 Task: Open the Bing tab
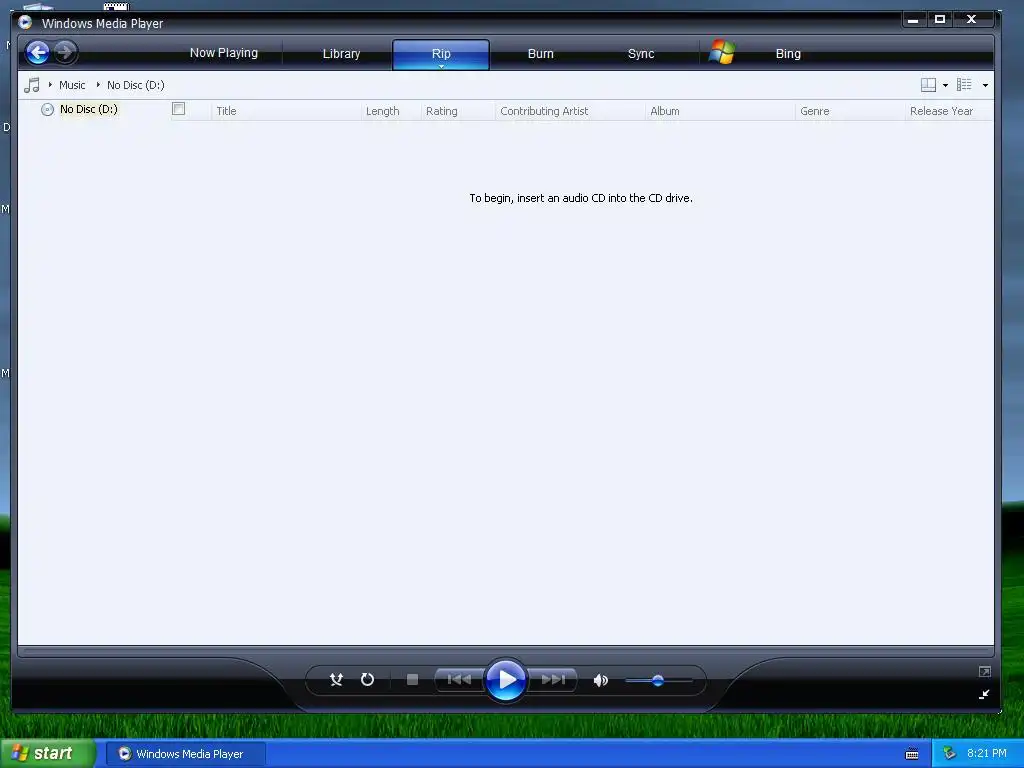(788, 54)
